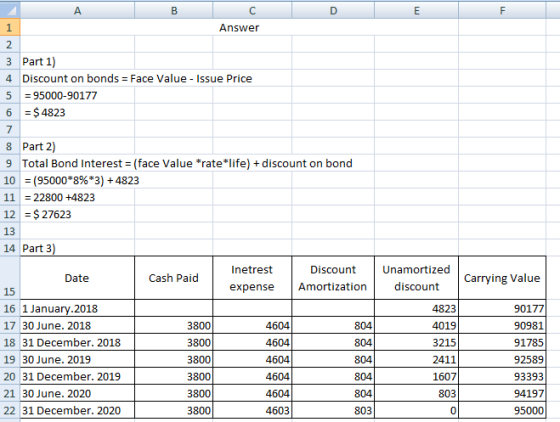Click the '= $ 4823' cell
This screenshot has width=560, height=422.
77,112
